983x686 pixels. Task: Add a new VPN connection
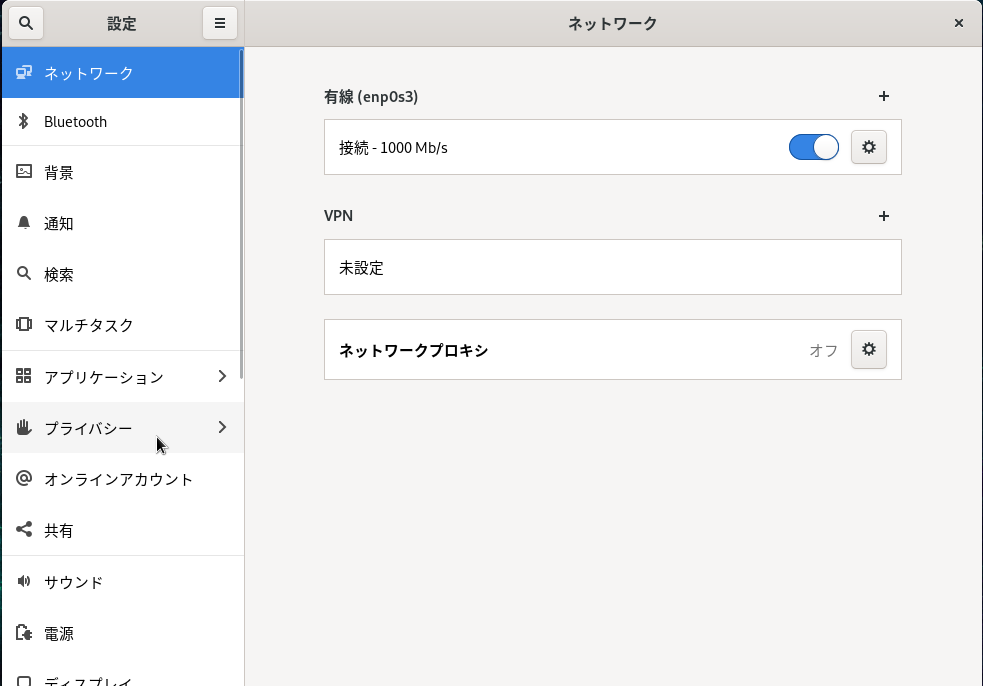tap(883, 216)
